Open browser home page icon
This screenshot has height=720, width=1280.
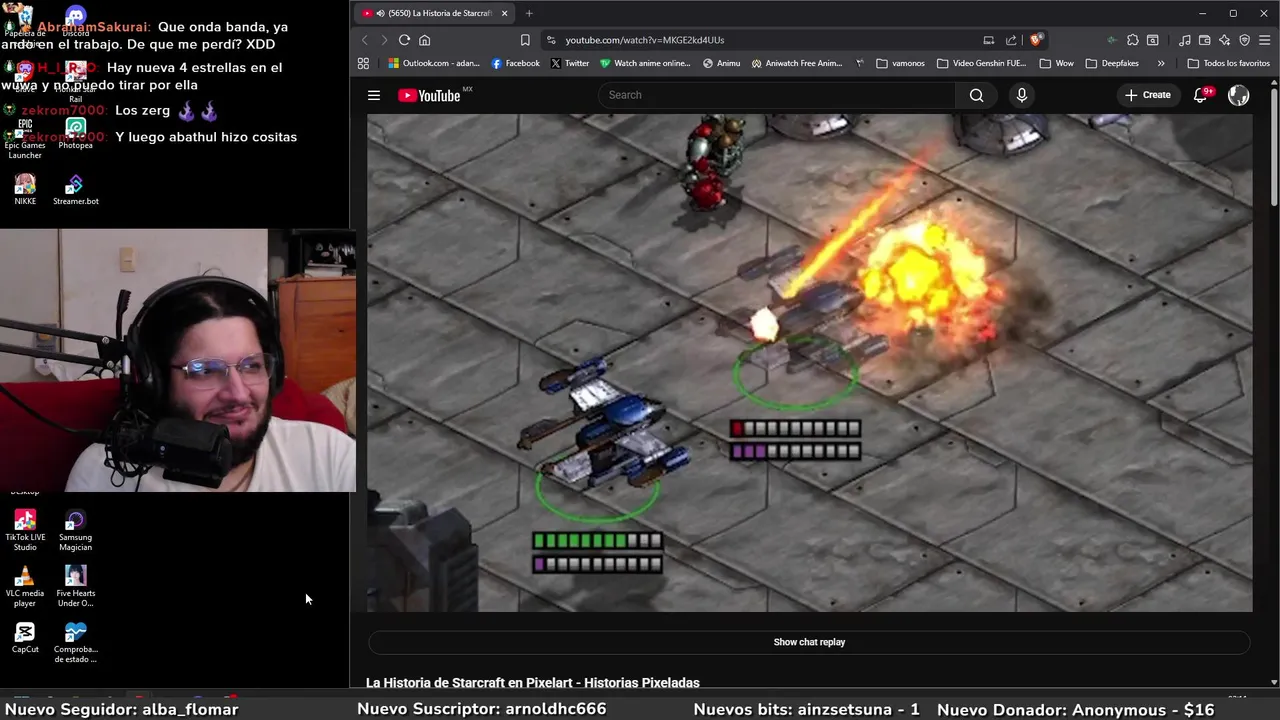tap(424, 40)
